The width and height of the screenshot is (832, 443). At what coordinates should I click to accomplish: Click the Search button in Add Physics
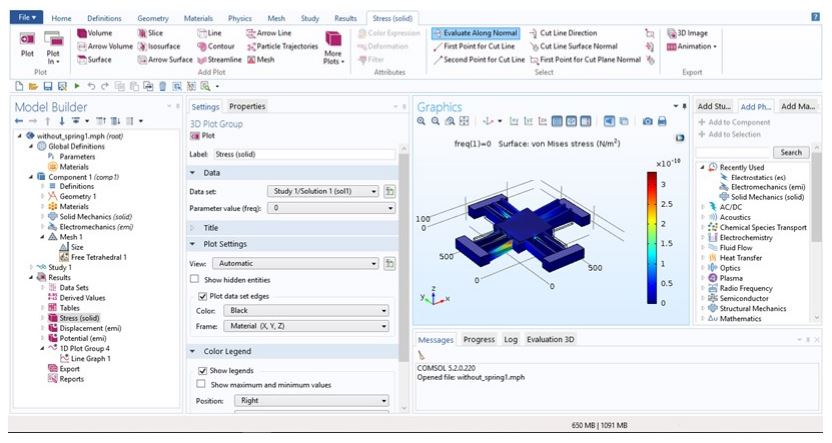(791, 153)
